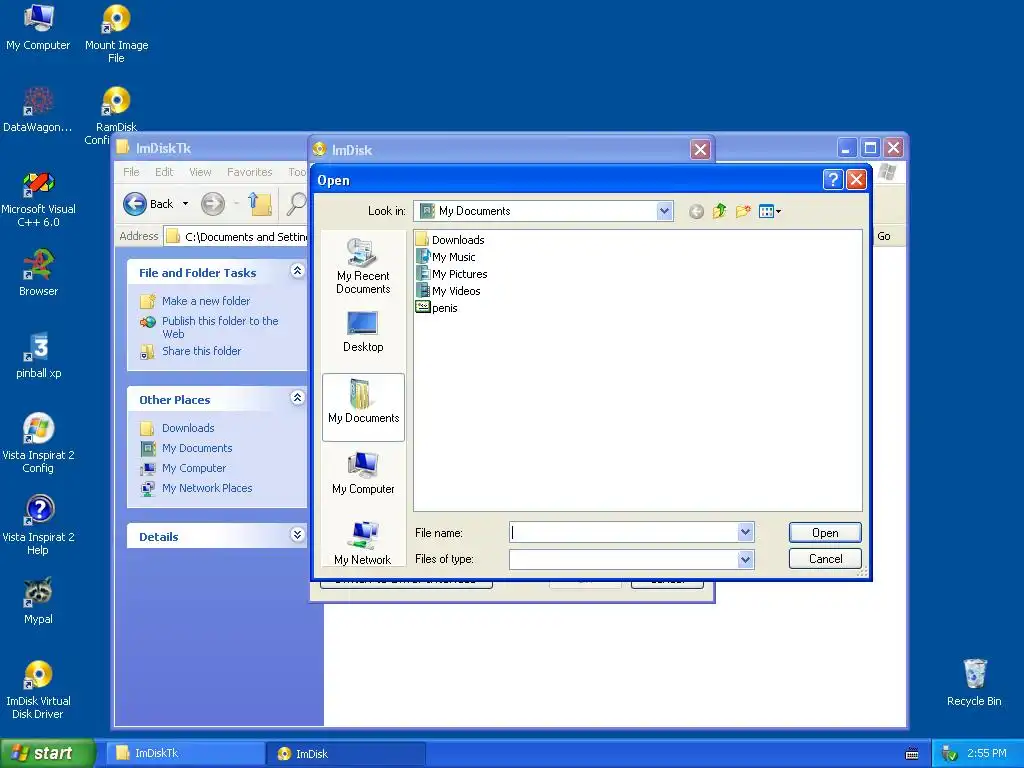Open File menu in ImDiskTk window
Viewport: 1024px width, 768px height.
[x=131, y=172]
